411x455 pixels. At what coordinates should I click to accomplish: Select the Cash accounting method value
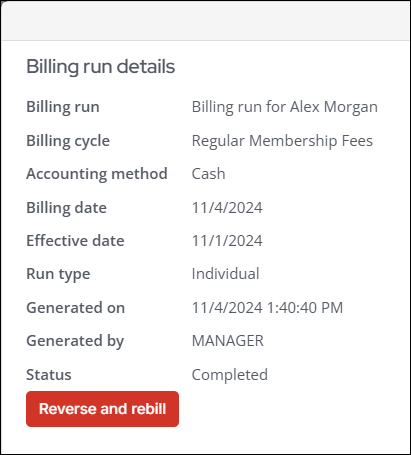(209, 174)
